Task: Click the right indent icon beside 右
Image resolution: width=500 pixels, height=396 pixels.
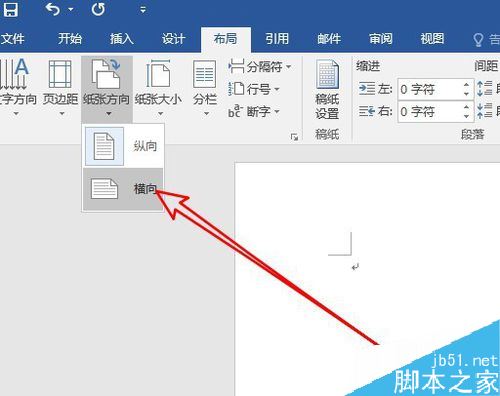Action: pyautogui.click(x=367, y=111)
